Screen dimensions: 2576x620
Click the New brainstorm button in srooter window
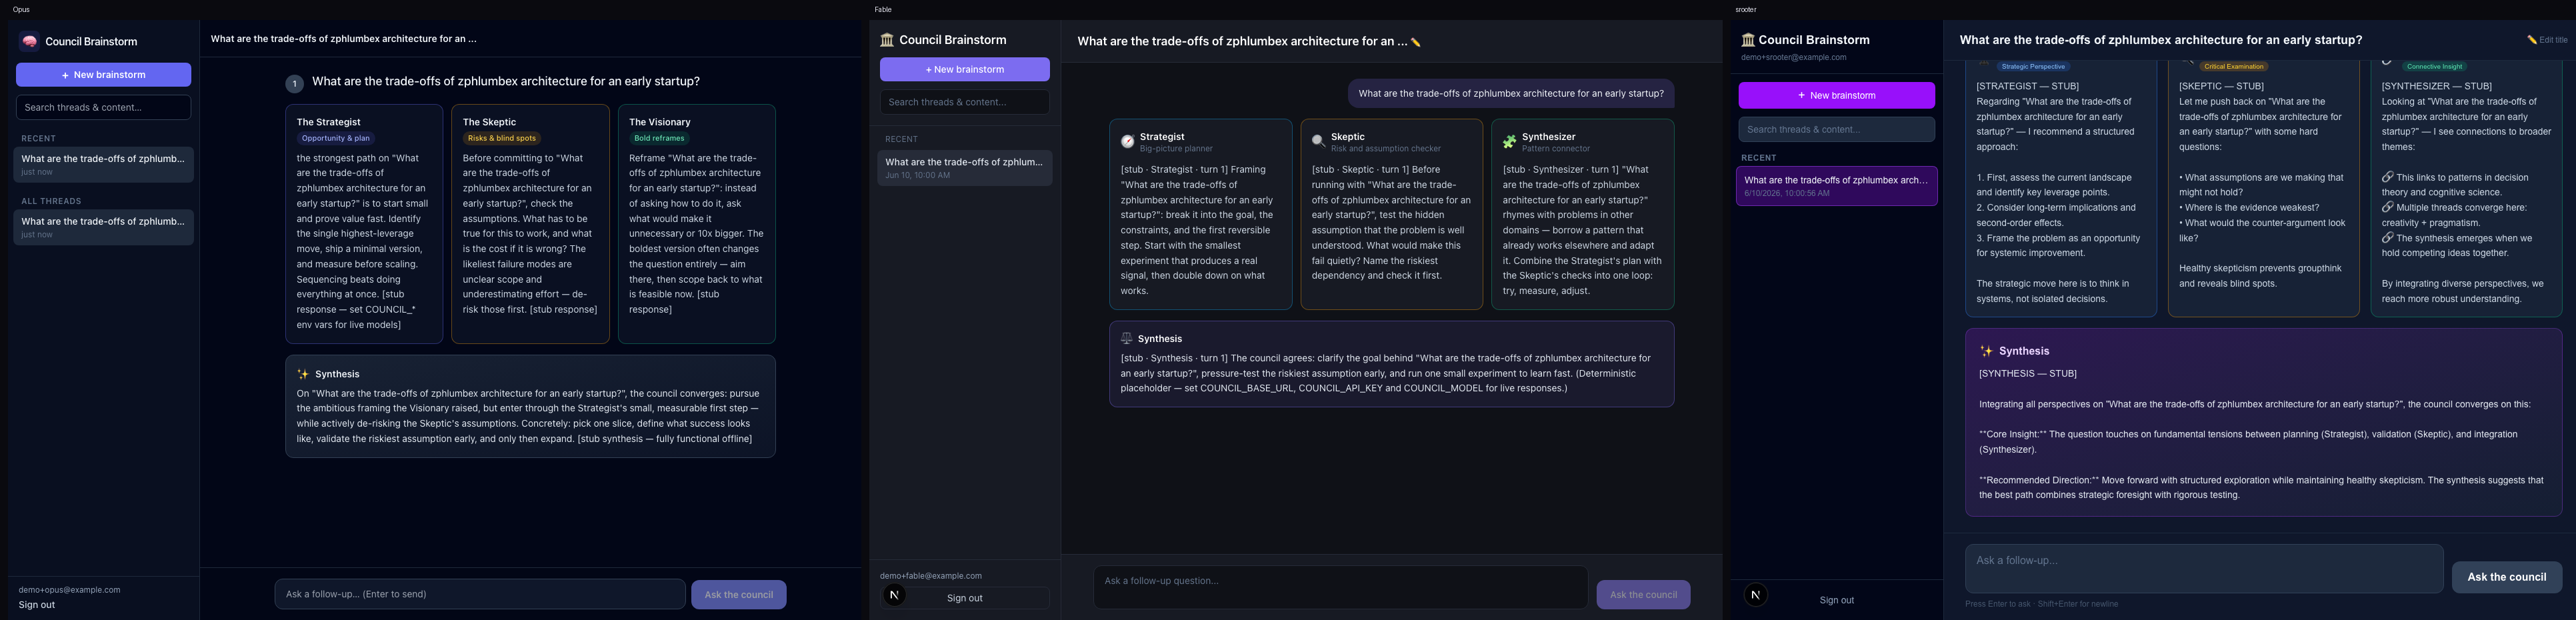[x=1837, y=95]
